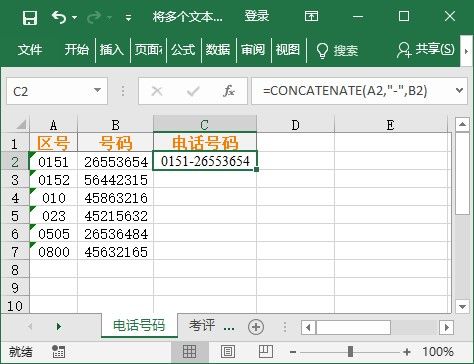Open the undo history dropdown arrow
The width and height of the screenshot is (474, 364).
coord(74,17)
